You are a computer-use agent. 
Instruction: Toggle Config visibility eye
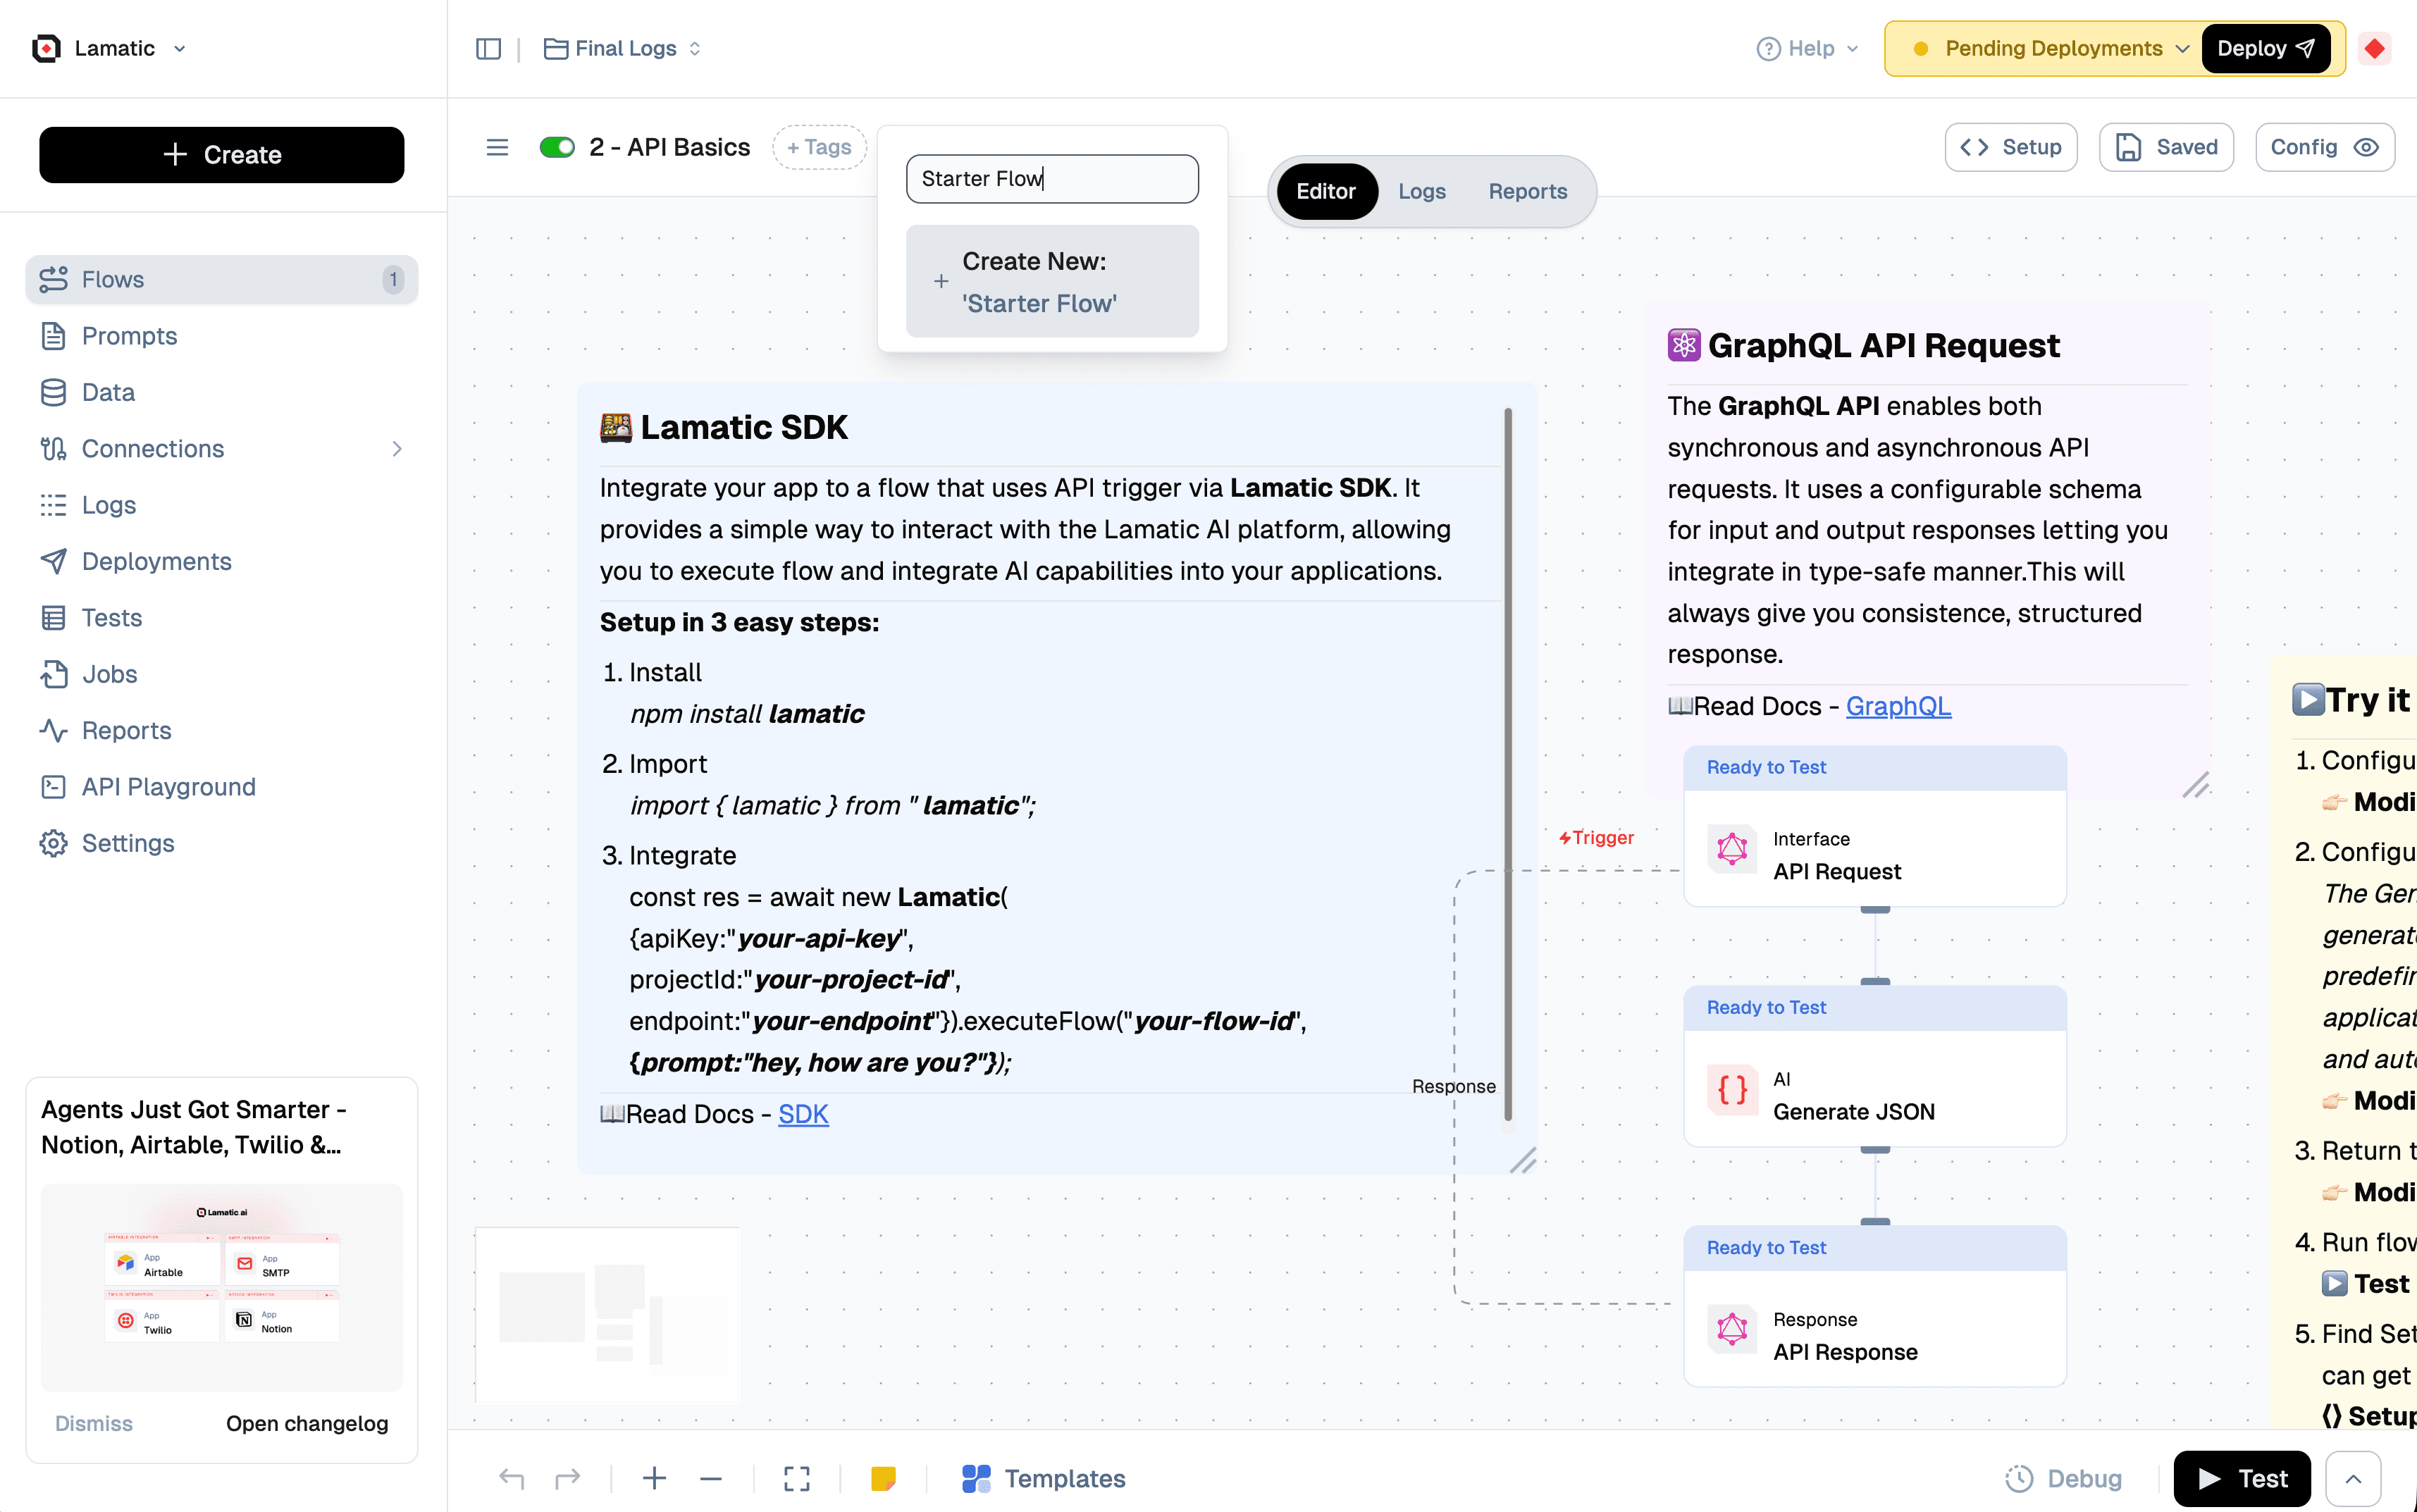tap(2366, 147)
